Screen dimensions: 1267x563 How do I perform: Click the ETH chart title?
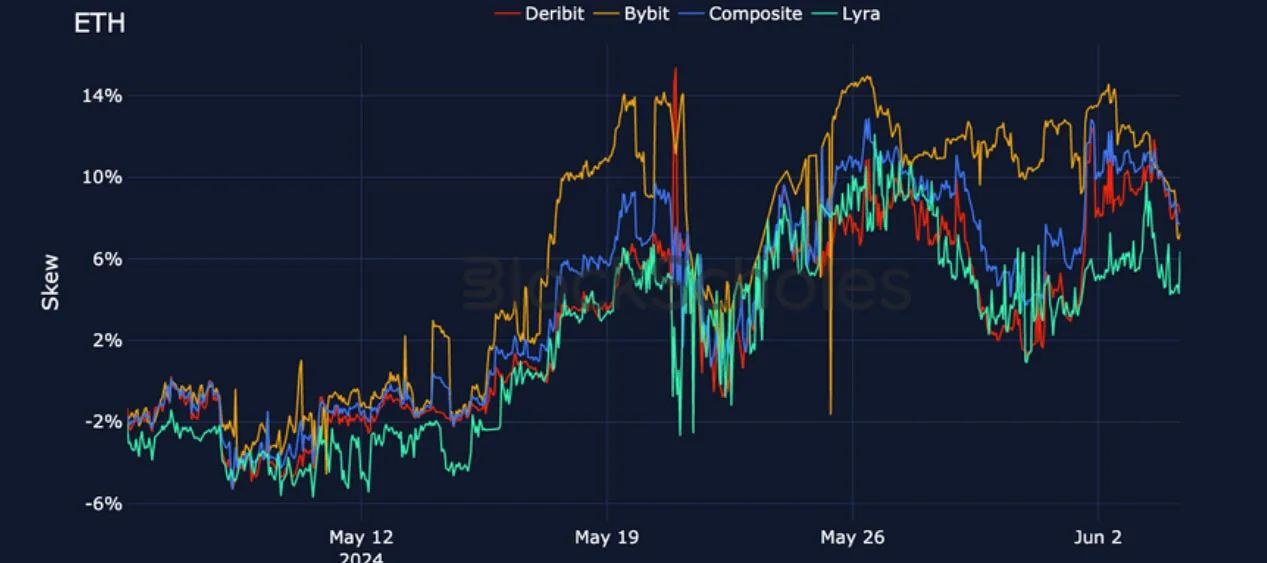click(99, 23)
